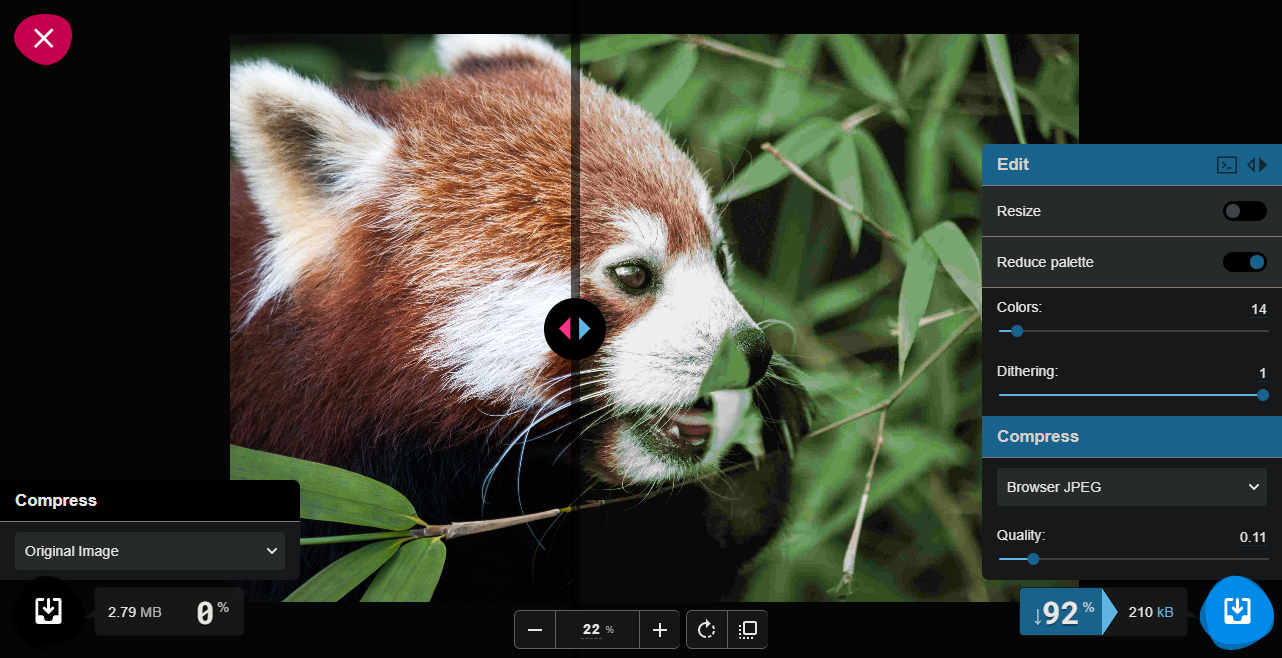Click the Quality value 0.11 field
Image resolution: width=1282 pixels, height=658 pixels.
coord(1252,537)
